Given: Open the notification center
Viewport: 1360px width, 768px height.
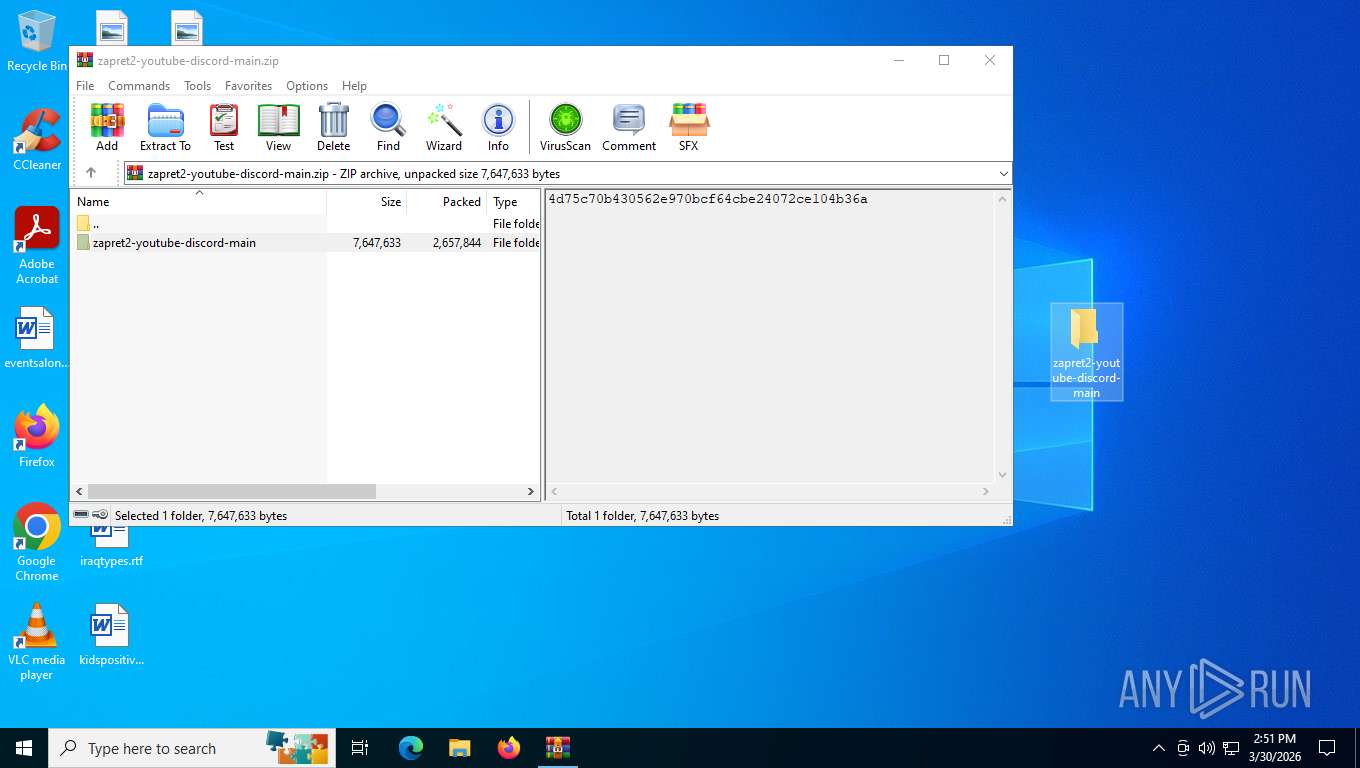Looking at the screenshot, I should click(x=1327, y=748).
